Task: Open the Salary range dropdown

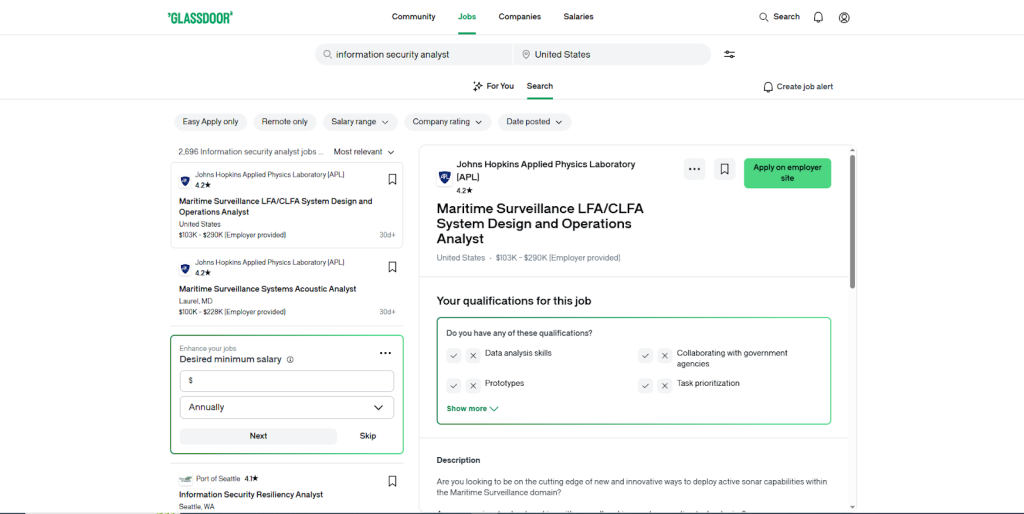Action: pyautogui.click(x=360, y=121)
